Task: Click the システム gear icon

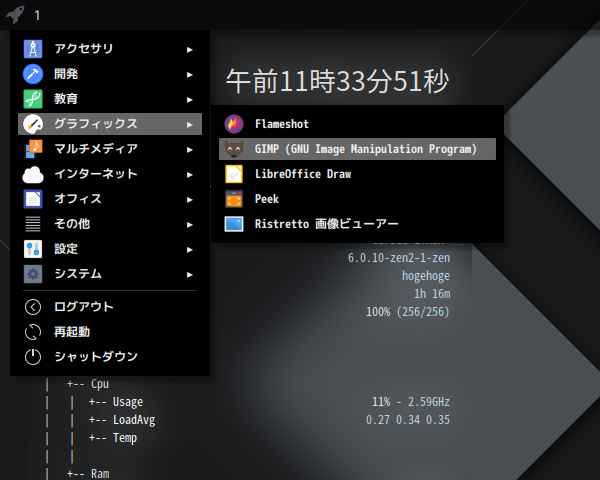Action: [x=33, y=274]
